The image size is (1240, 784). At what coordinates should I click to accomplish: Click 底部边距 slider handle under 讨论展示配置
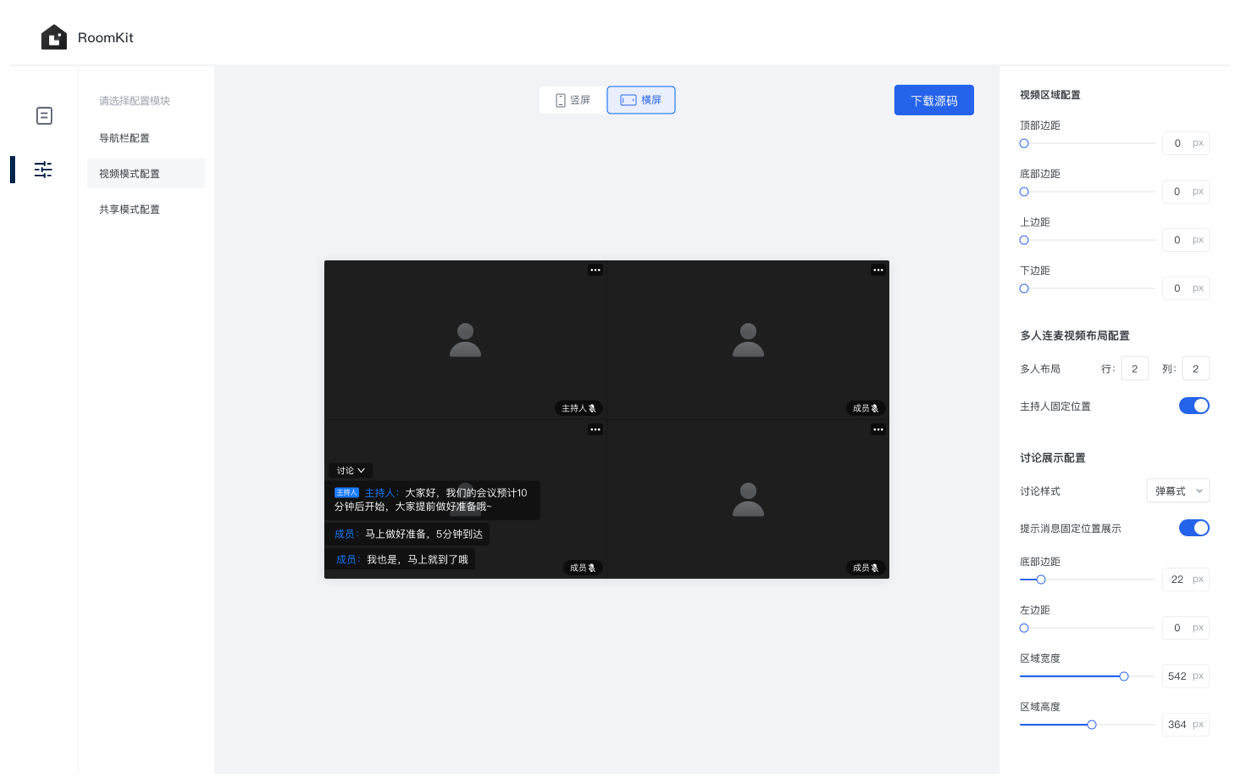(1041, 580)
